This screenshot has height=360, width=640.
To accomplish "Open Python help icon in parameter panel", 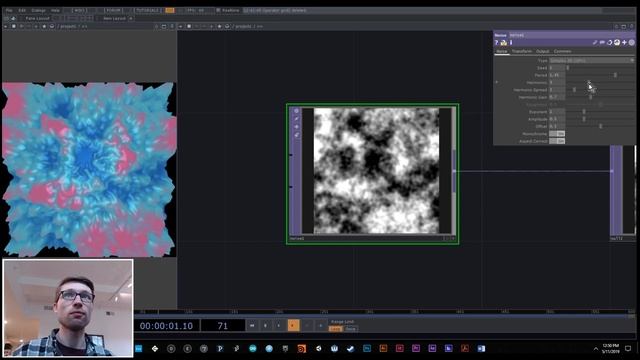I will click(504, 42).
